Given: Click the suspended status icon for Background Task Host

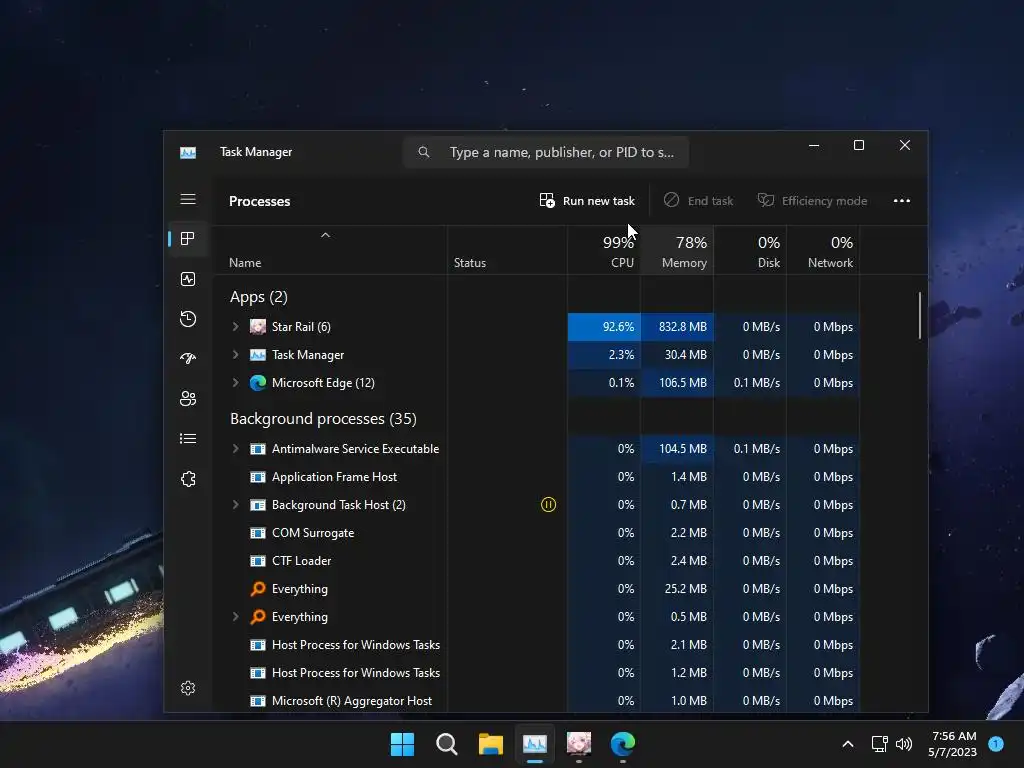Looking at the screenshot, I should (549, 505).
